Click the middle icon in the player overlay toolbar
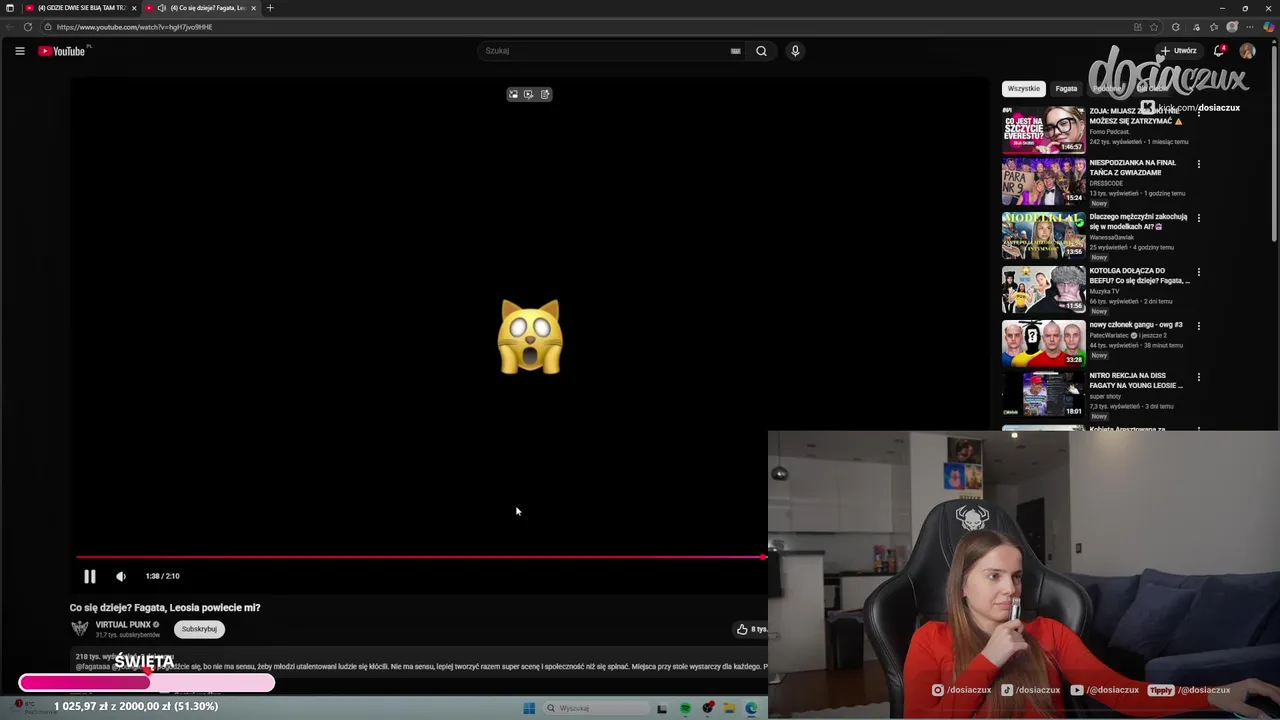1280x720 pixels. pos(529,94)
